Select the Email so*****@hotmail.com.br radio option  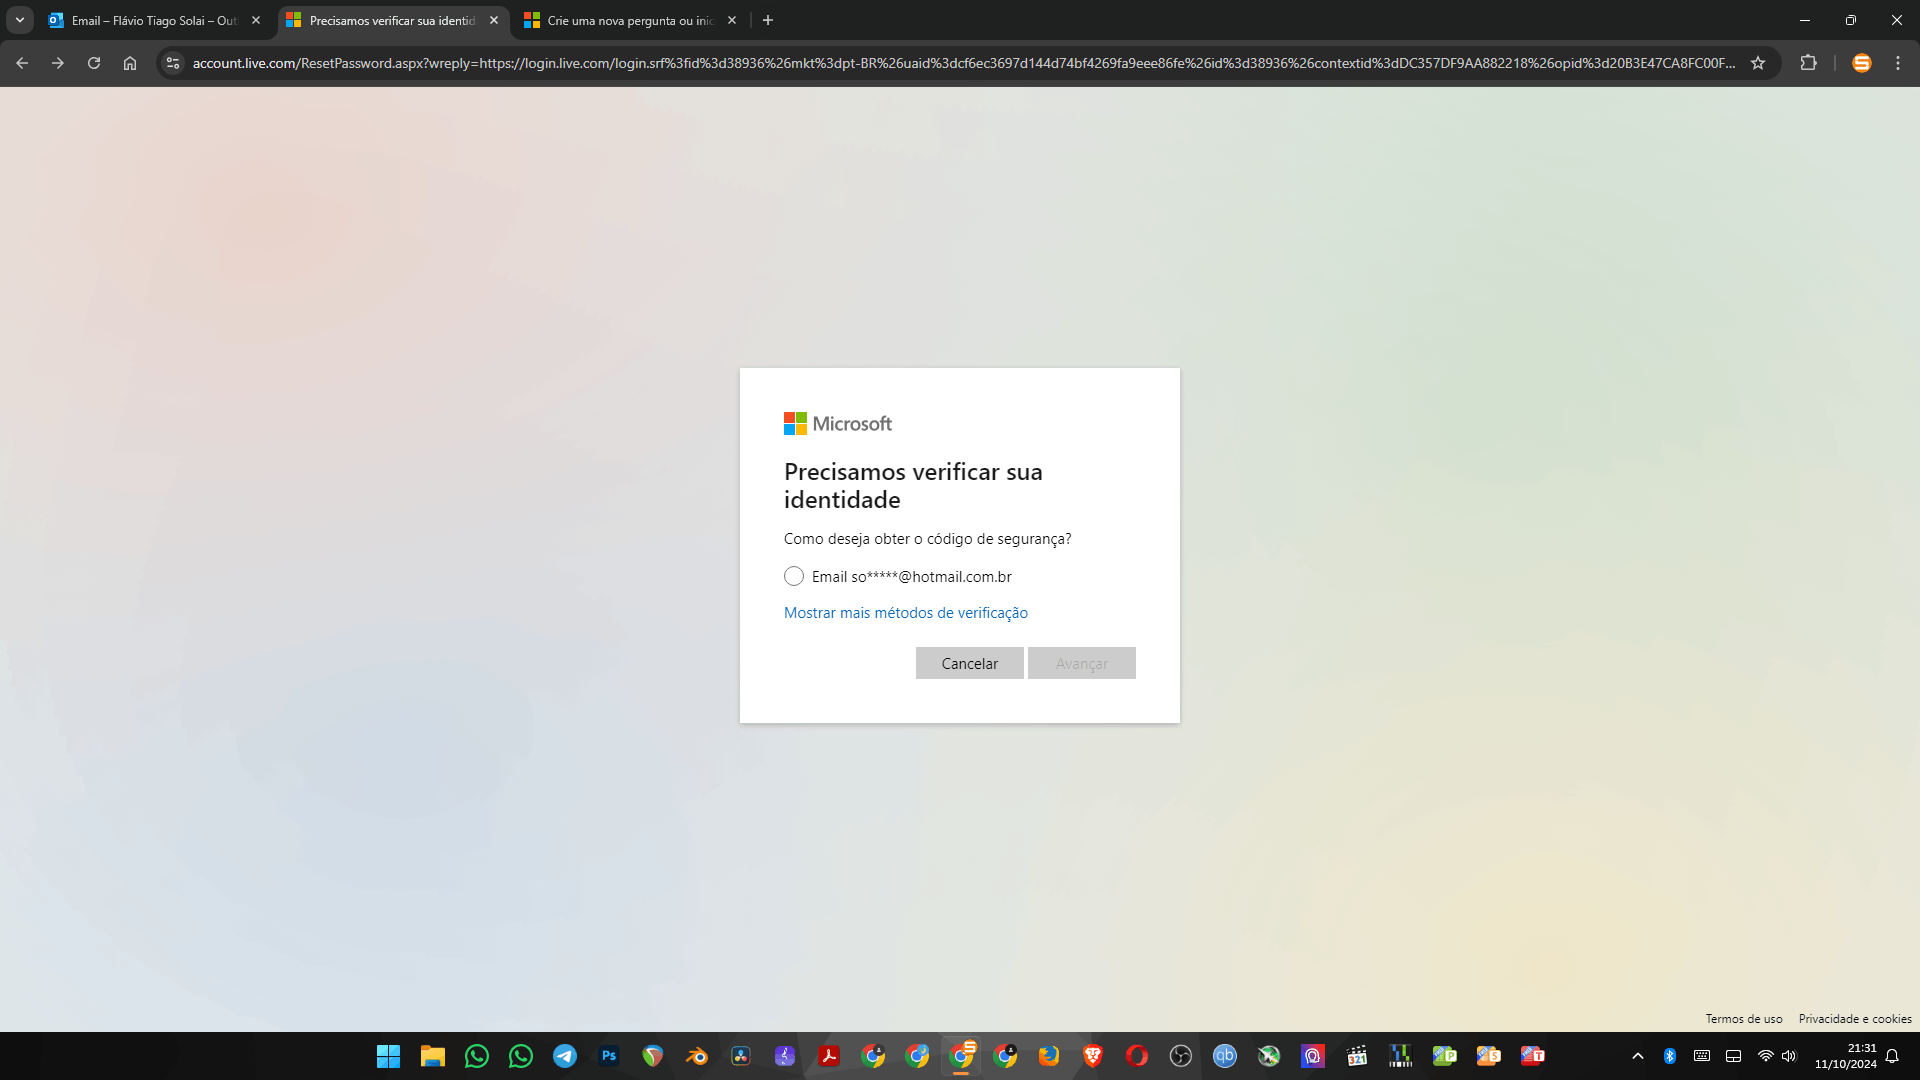[x=794, y=577]
